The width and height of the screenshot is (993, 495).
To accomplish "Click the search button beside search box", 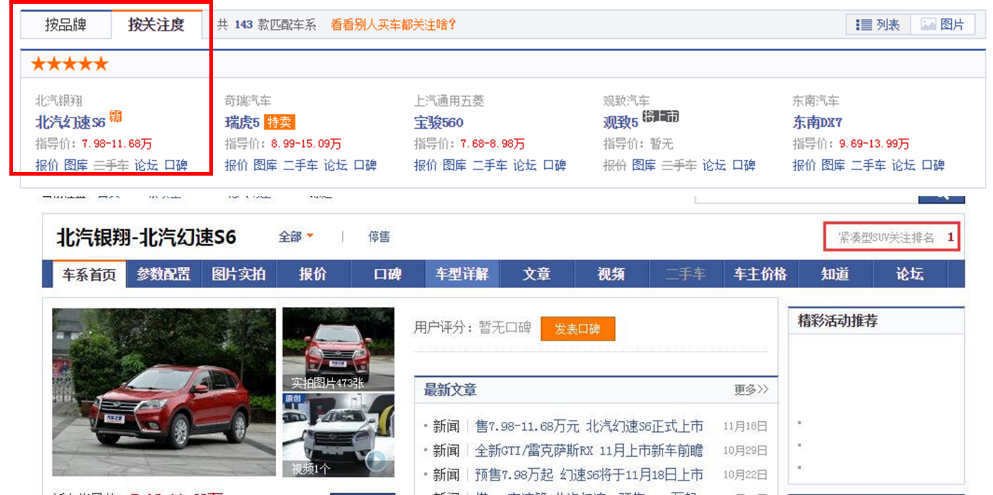I will (942, 198).
